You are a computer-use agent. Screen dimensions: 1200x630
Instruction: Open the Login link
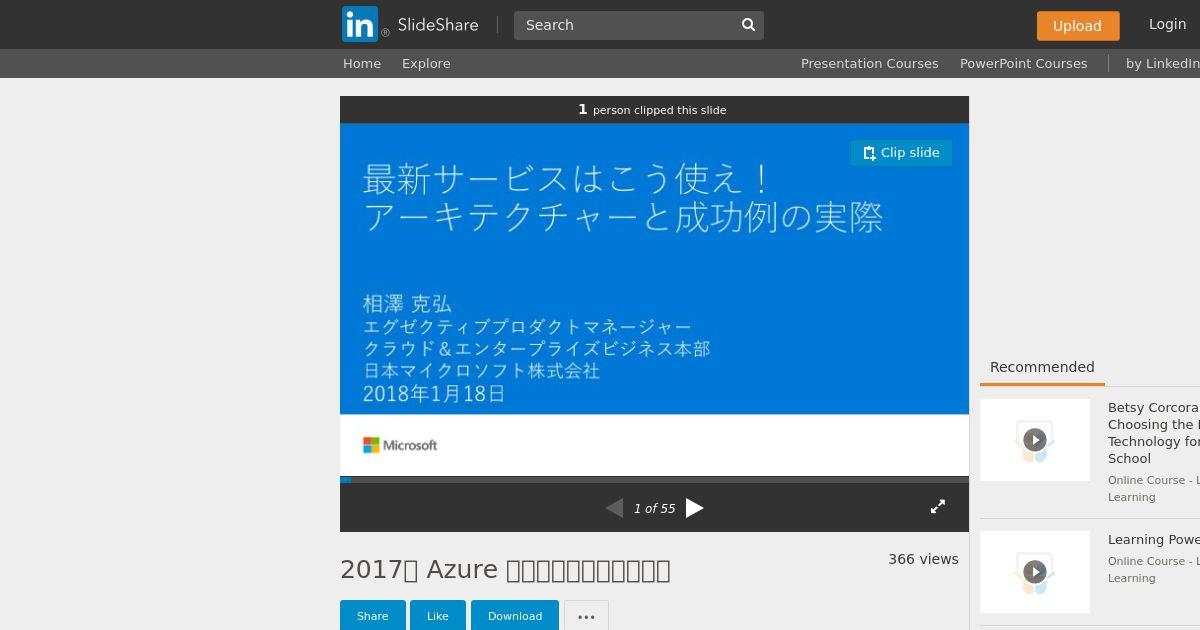pos(1167,24)
